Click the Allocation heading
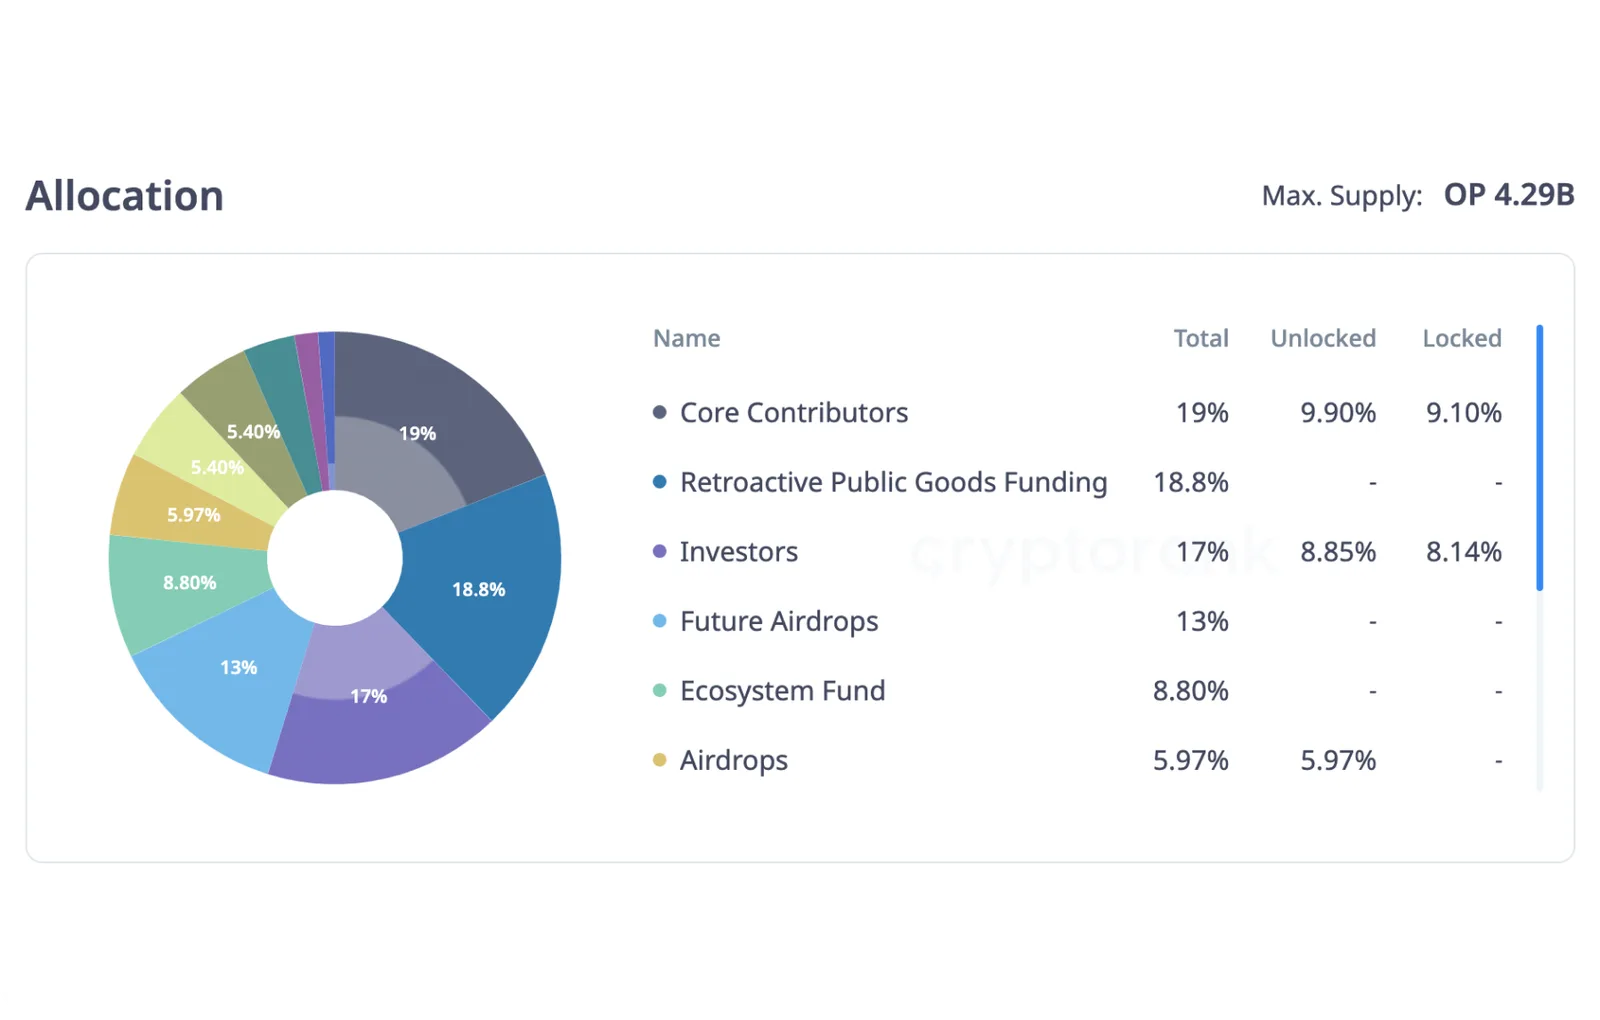The width and height of the screenshot is (1600, 1020). point(125,195)
